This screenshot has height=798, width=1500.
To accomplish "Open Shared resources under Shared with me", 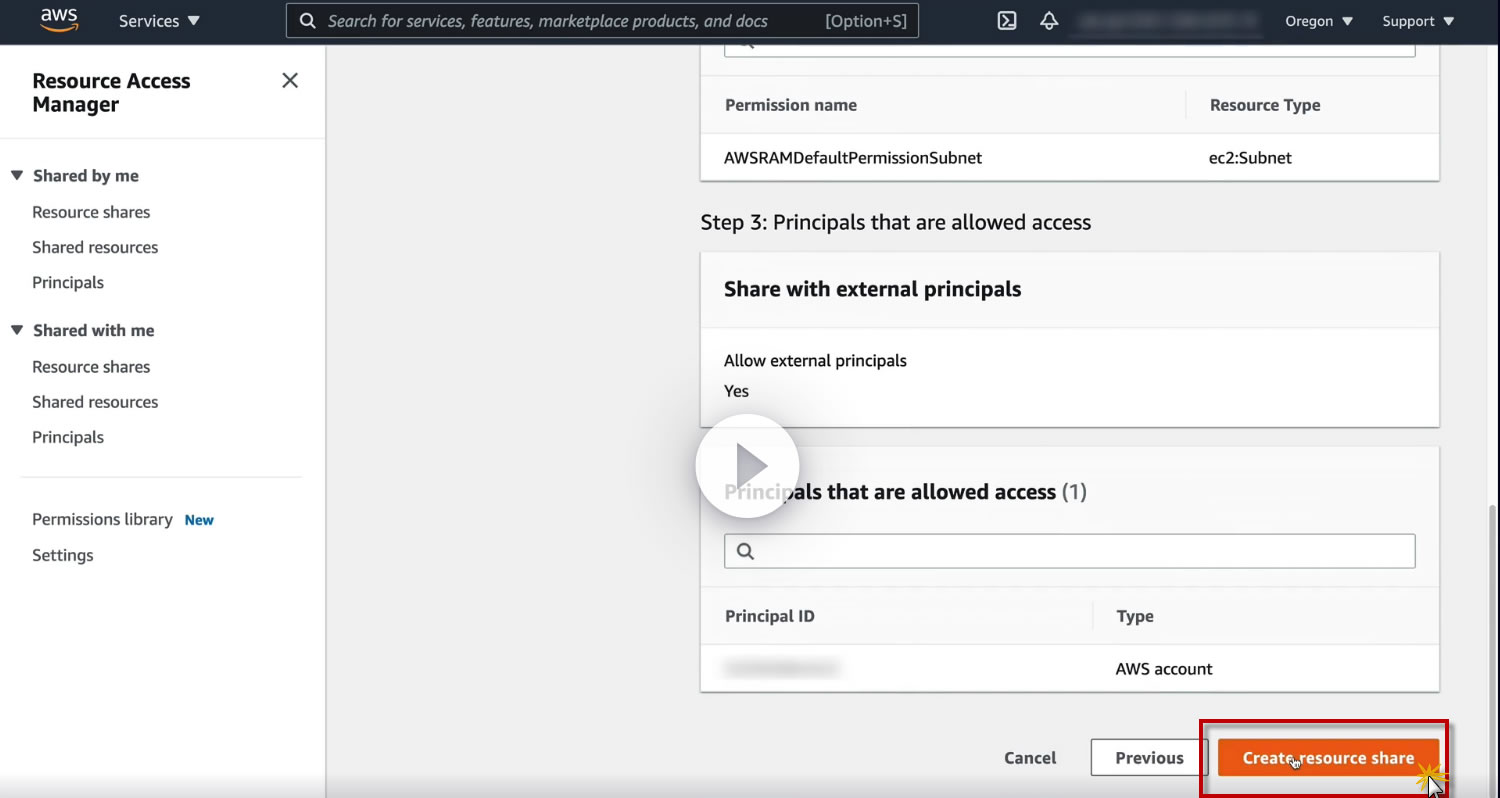I will tap(95, 402).
